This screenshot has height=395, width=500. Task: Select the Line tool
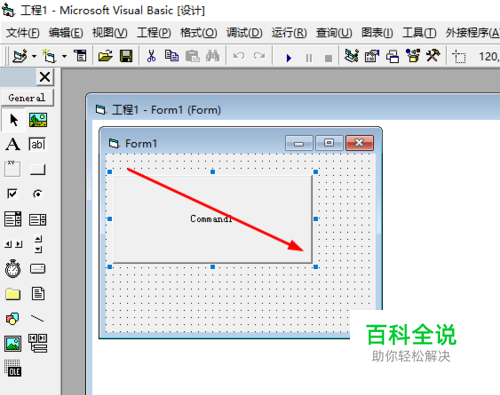[37, 319]
